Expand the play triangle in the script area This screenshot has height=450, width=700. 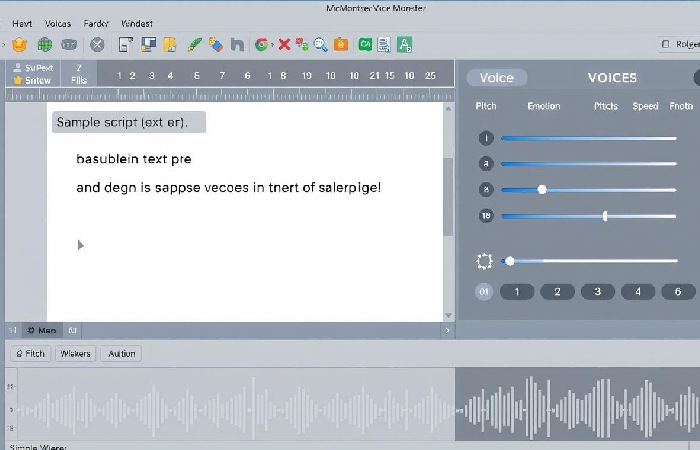(x=81, y=244)
